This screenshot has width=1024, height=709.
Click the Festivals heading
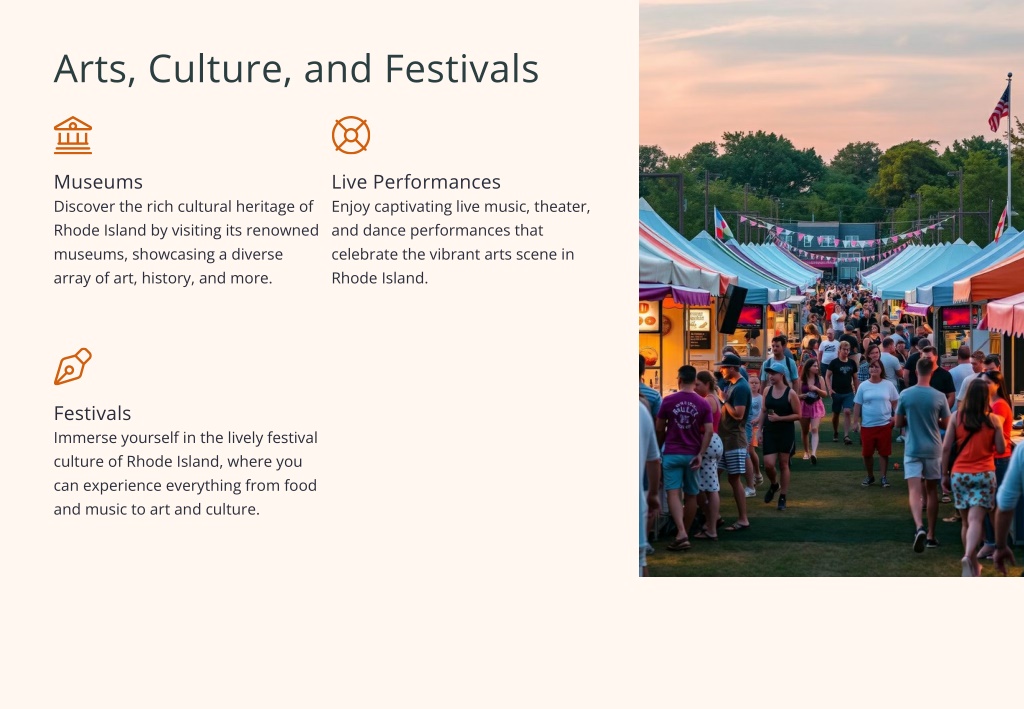tap(92, 413)
